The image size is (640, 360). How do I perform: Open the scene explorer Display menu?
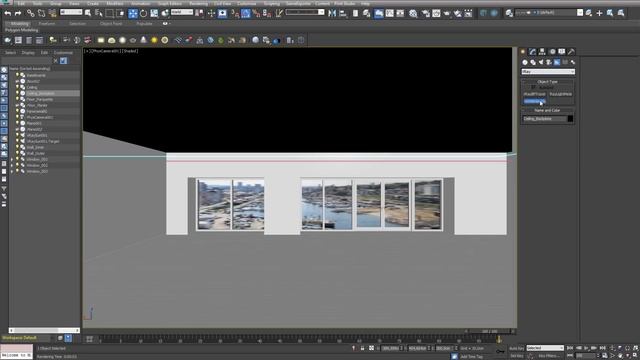(x=28, y=53)
